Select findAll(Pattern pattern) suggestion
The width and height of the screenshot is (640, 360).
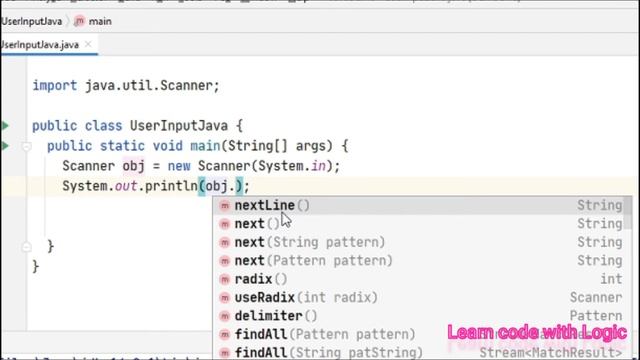click(x=418, y=334)
